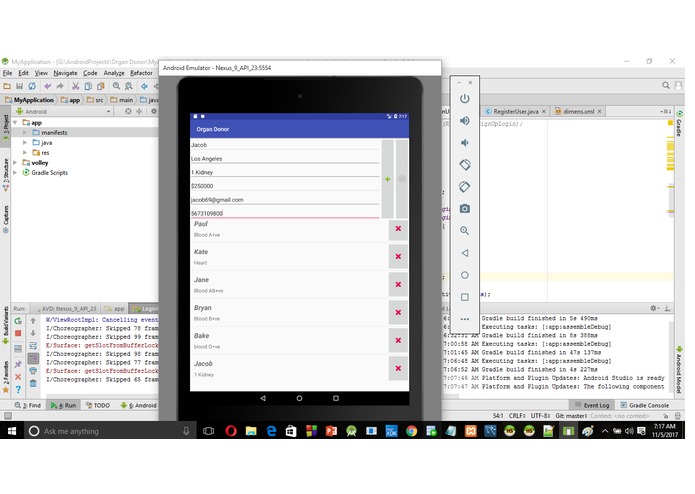Viewport: 695px width, 494px height.
Task: Click the emulator panel Back triangle
Action: [x=465, y=253]
